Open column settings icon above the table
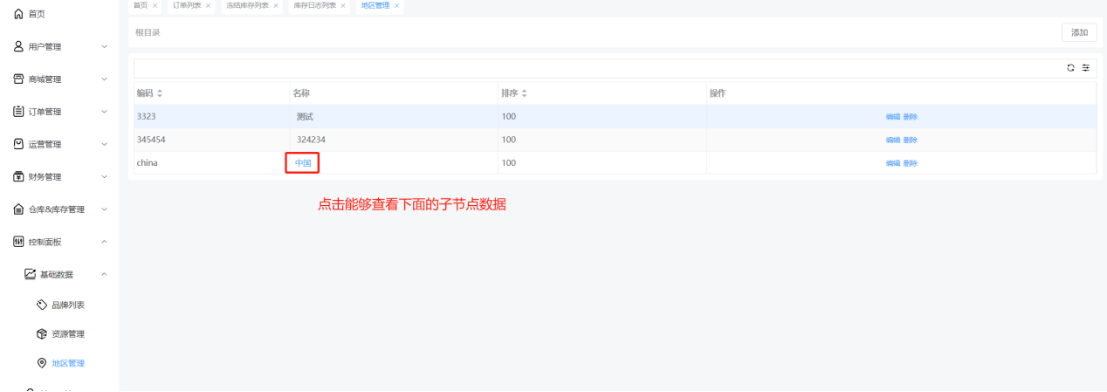Screen dimensions: 1107x392 coord(1086,68)
